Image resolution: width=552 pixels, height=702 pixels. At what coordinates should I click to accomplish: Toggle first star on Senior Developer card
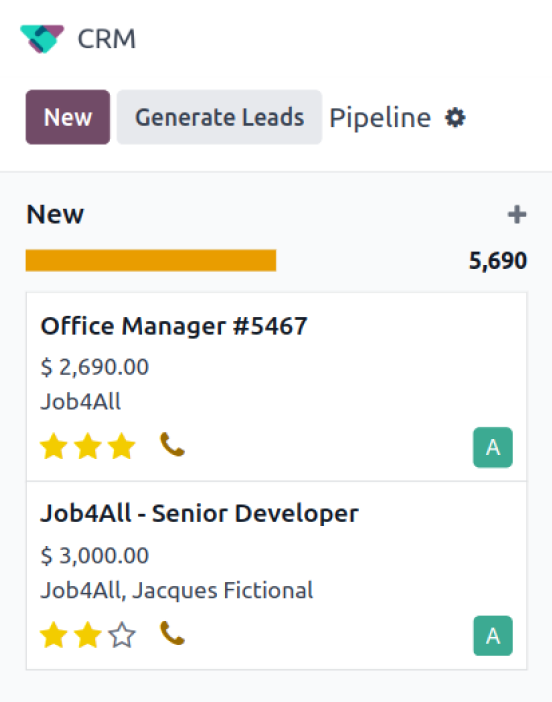pyautogui.click(x=54, y=635)
